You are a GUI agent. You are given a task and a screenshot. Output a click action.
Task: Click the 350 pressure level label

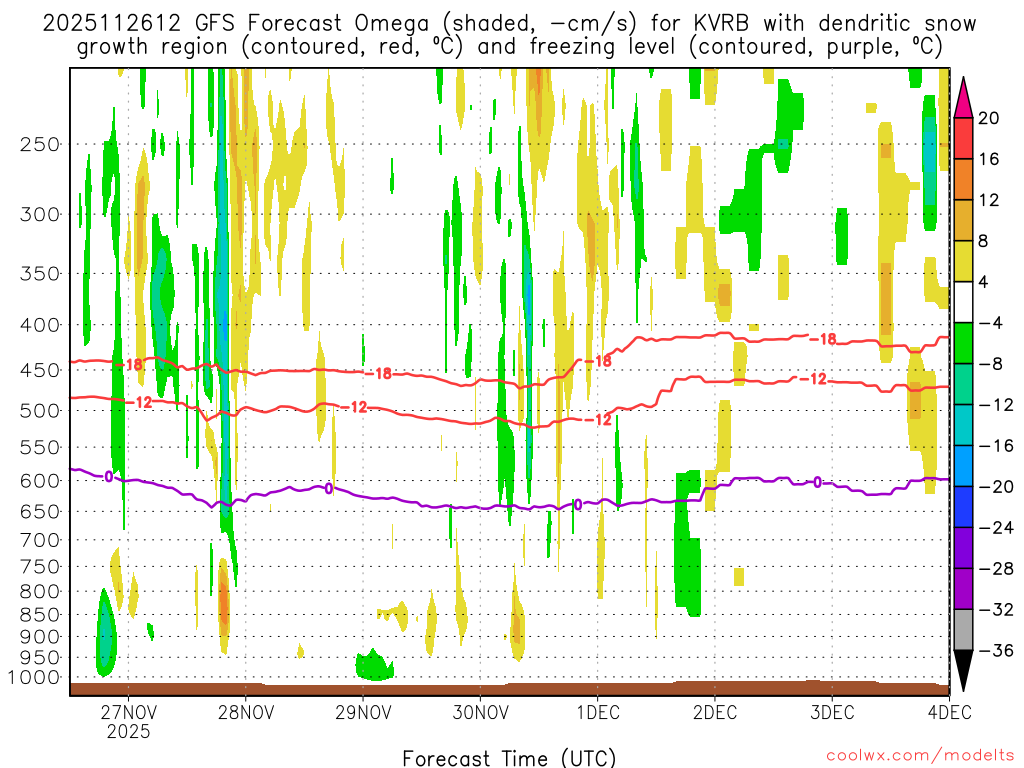(40, 273)
